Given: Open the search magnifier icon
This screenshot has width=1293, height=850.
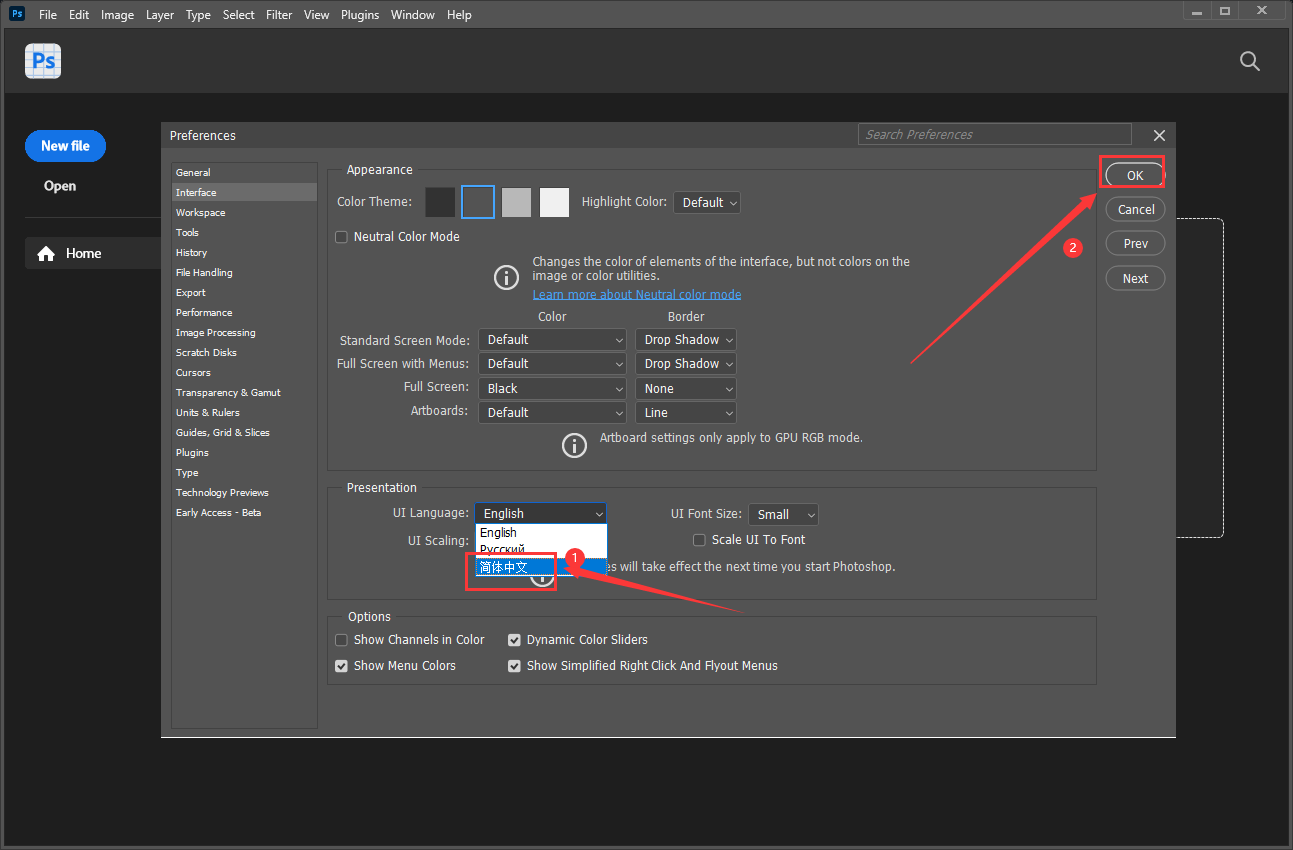Looking at the screenshot, I should click(x=1249, y=61).
